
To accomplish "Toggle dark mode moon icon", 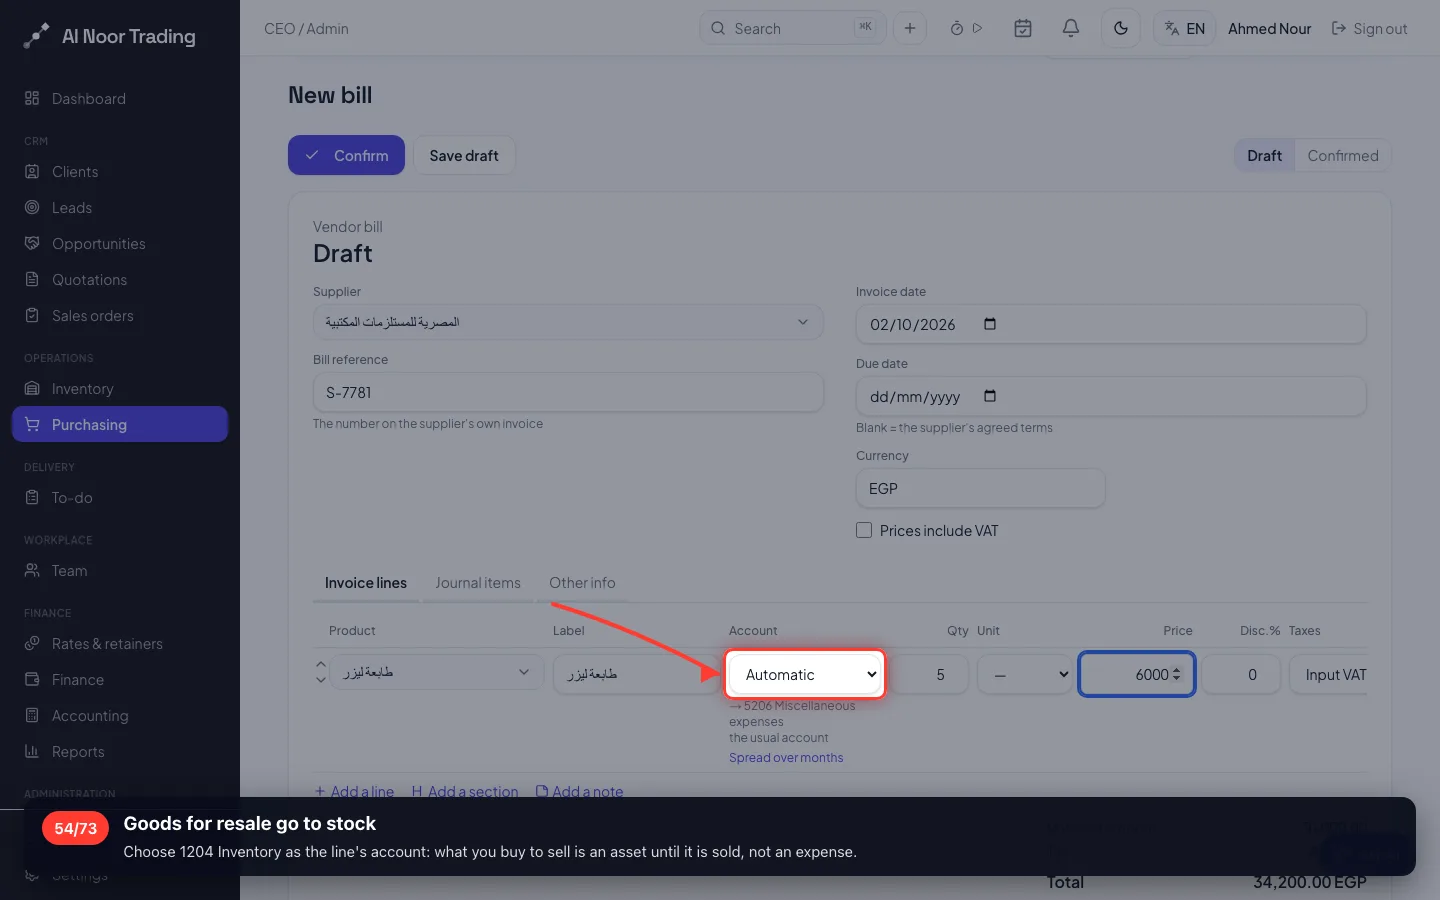I will point(1121,28).
